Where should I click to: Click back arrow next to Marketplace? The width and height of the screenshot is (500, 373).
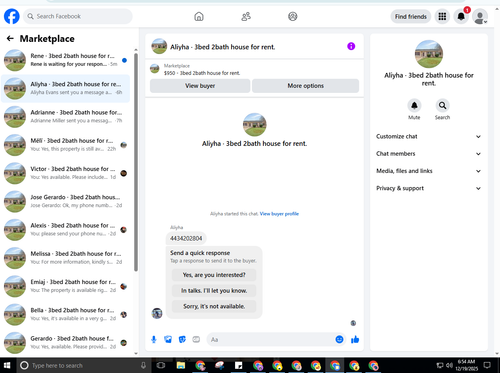point(10,39)
